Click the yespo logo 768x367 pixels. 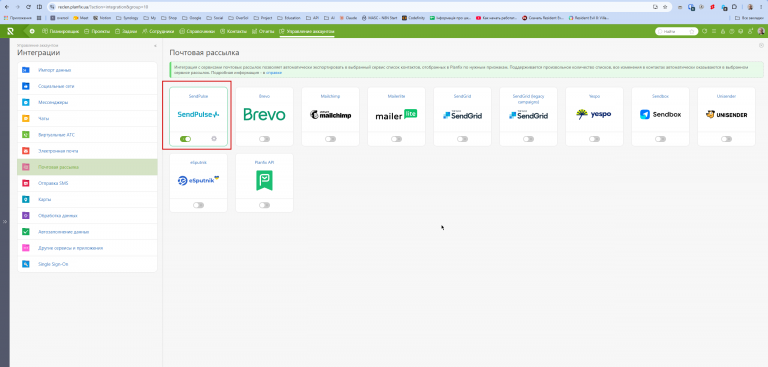(x=594, y=115)
